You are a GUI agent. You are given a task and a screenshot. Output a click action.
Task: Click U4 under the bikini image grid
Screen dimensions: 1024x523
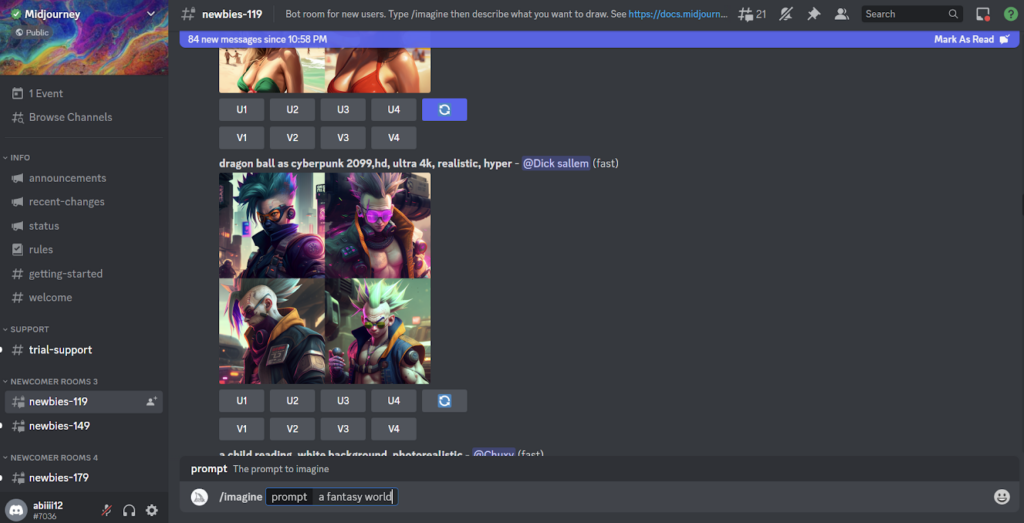[394, 110]
